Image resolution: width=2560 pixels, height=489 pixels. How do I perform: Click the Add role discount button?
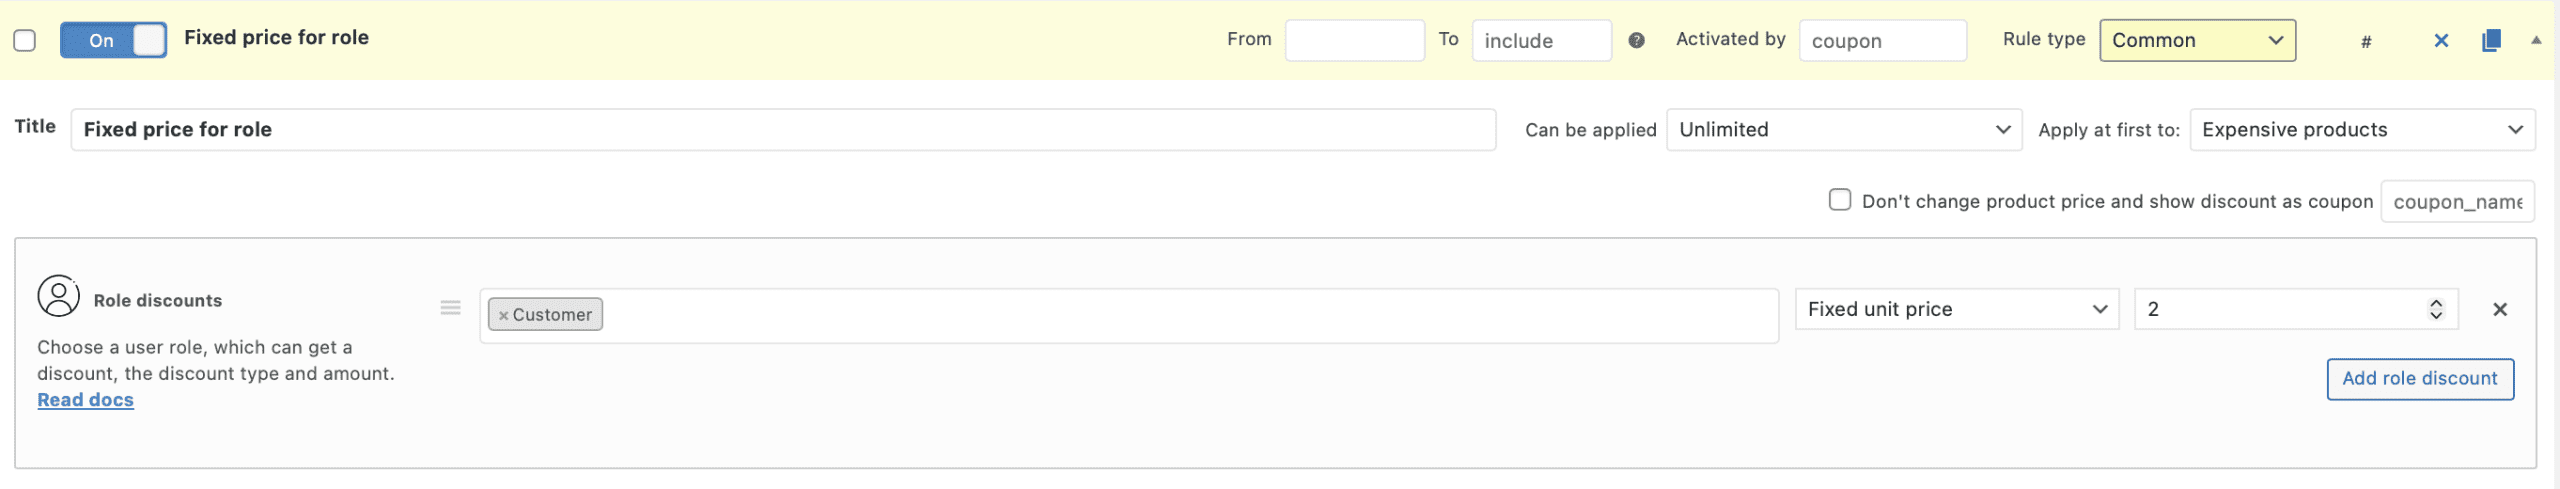coord(2420,379)
